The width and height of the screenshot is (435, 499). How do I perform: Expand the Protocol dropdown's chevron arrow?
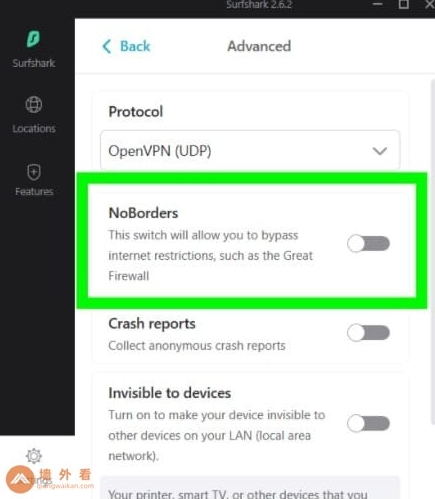tap(380, 151)
